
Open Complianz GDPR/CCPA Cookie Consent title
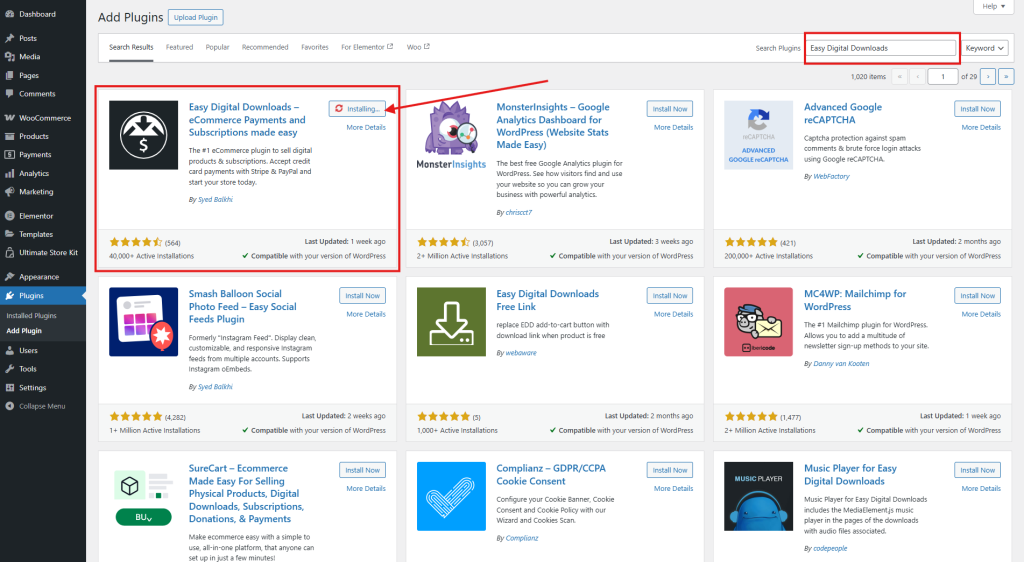tap(551, 475)
